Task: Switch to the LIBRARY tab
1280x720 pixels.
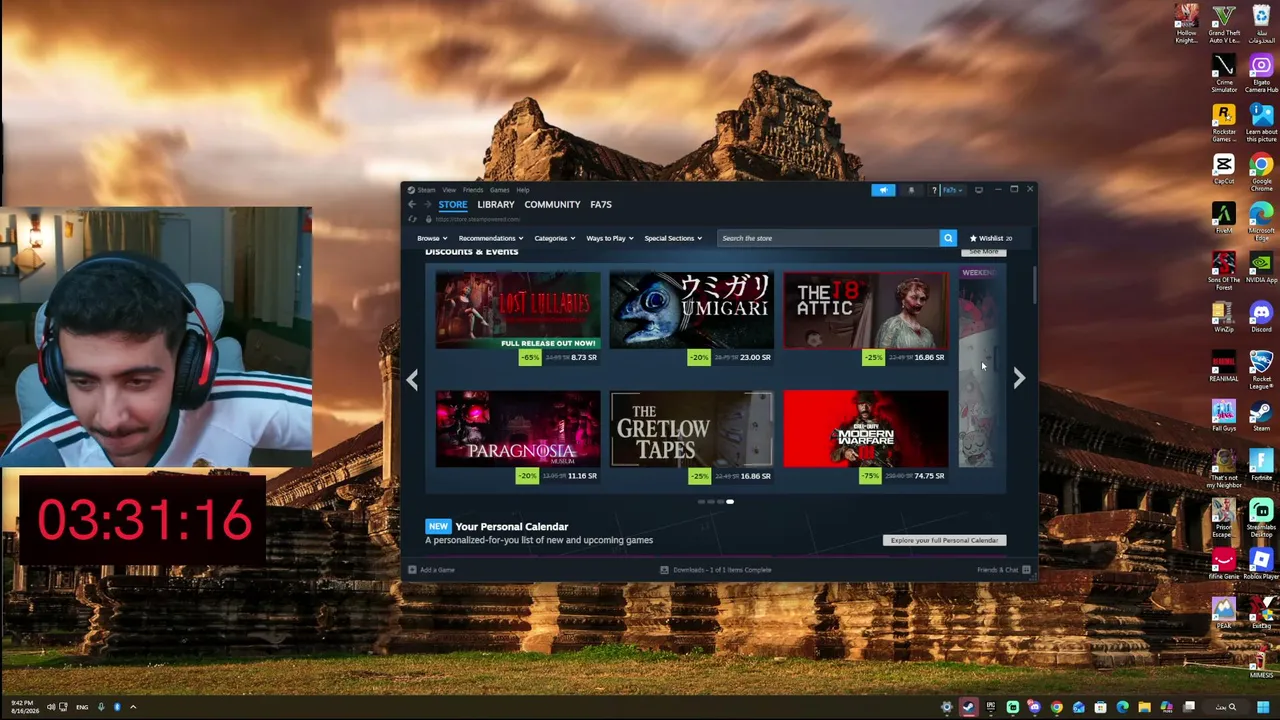Action: point(496,204)
